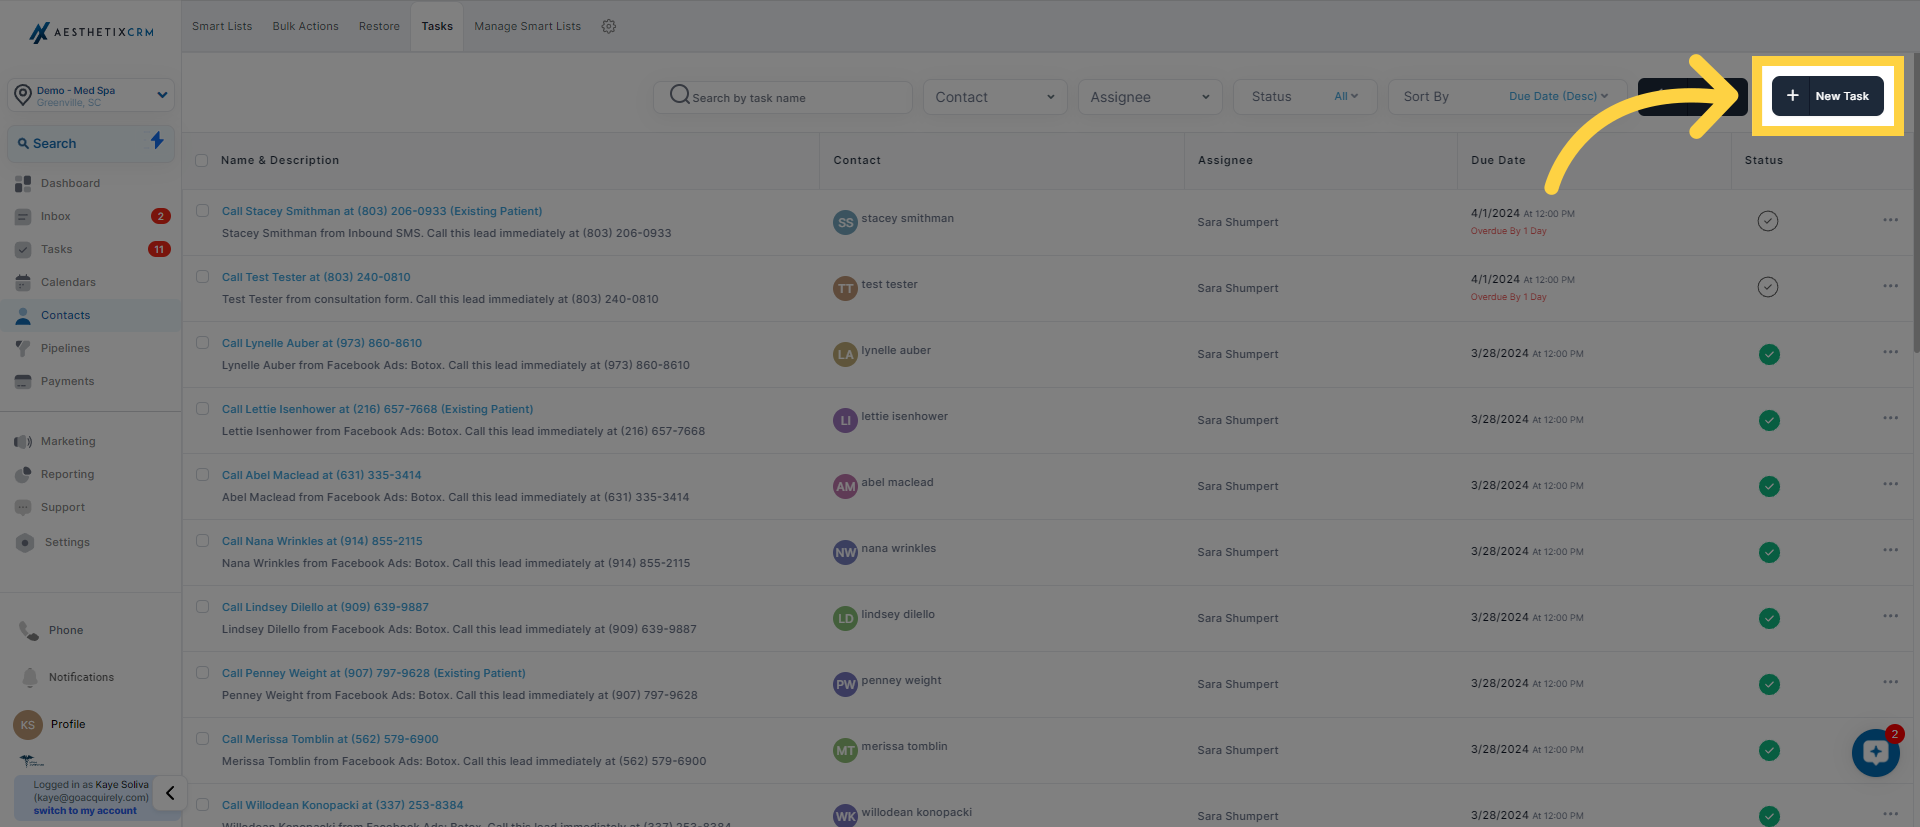Switch to the Restore tab
Screen dimensions: 1920x827
tap(379, 26)
